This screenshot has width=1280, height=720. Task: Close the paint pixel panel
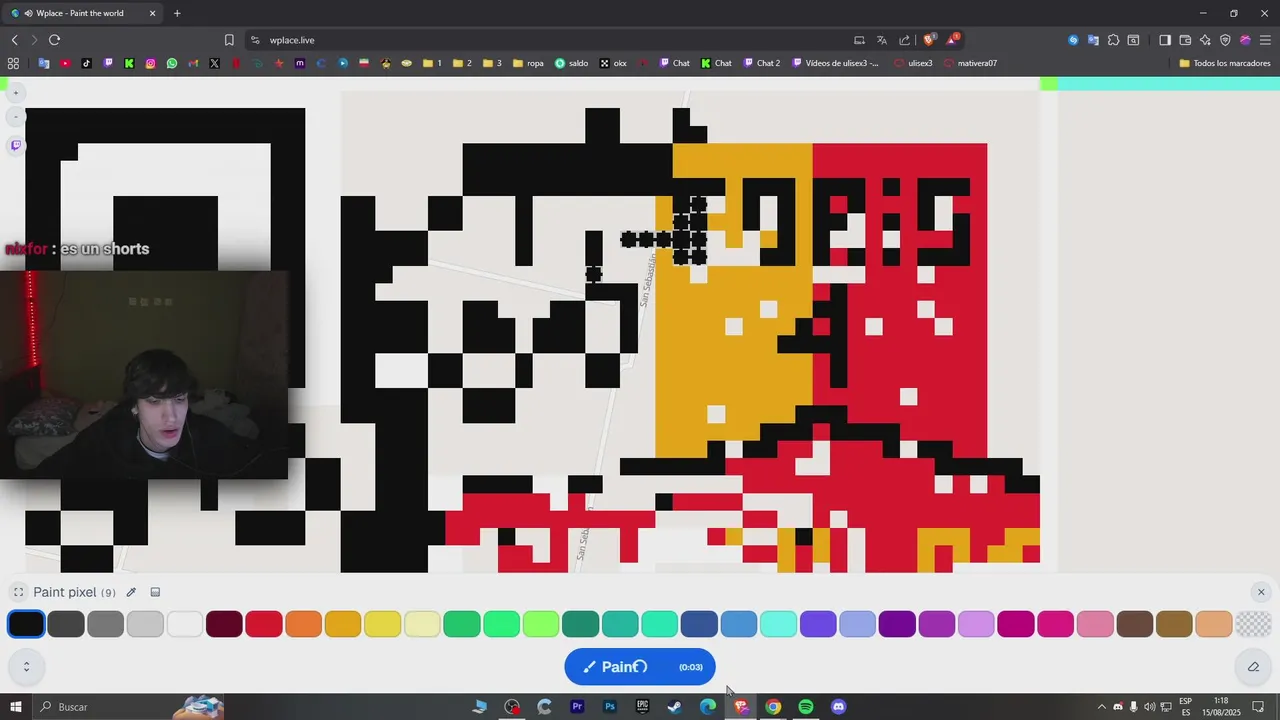[1261, 592]
